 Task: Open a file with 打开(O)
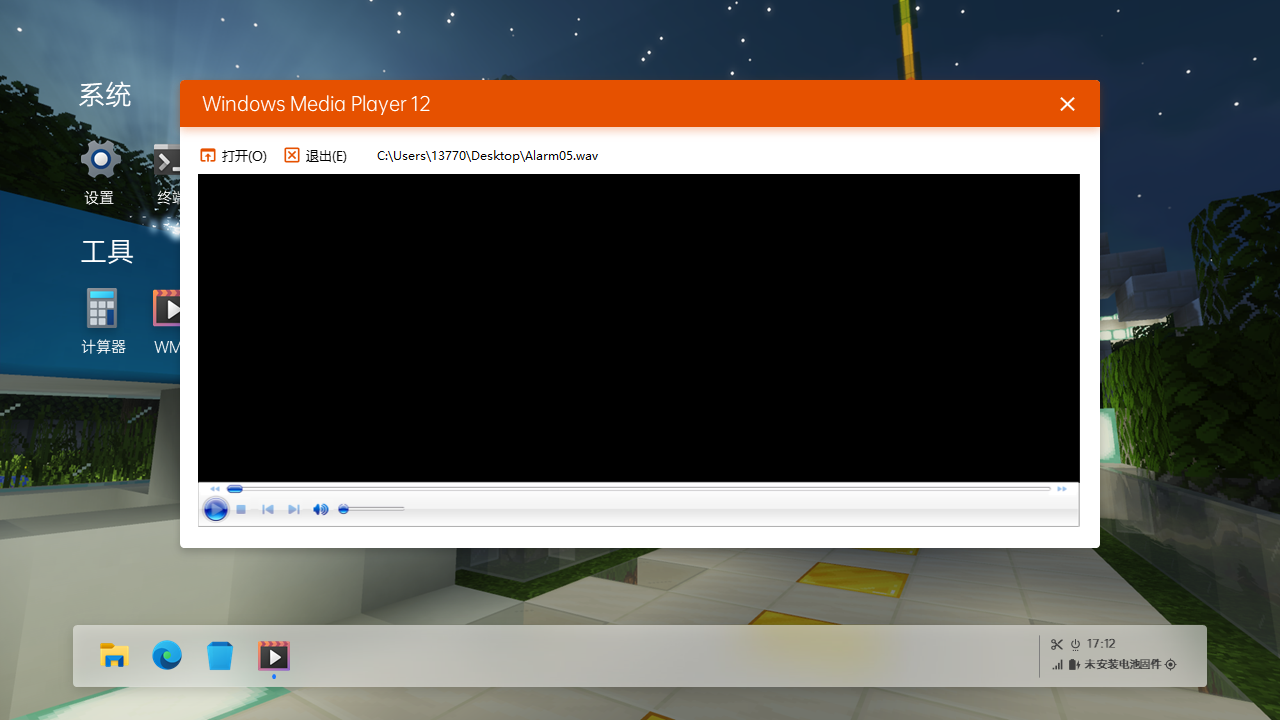tap(234, 156)
